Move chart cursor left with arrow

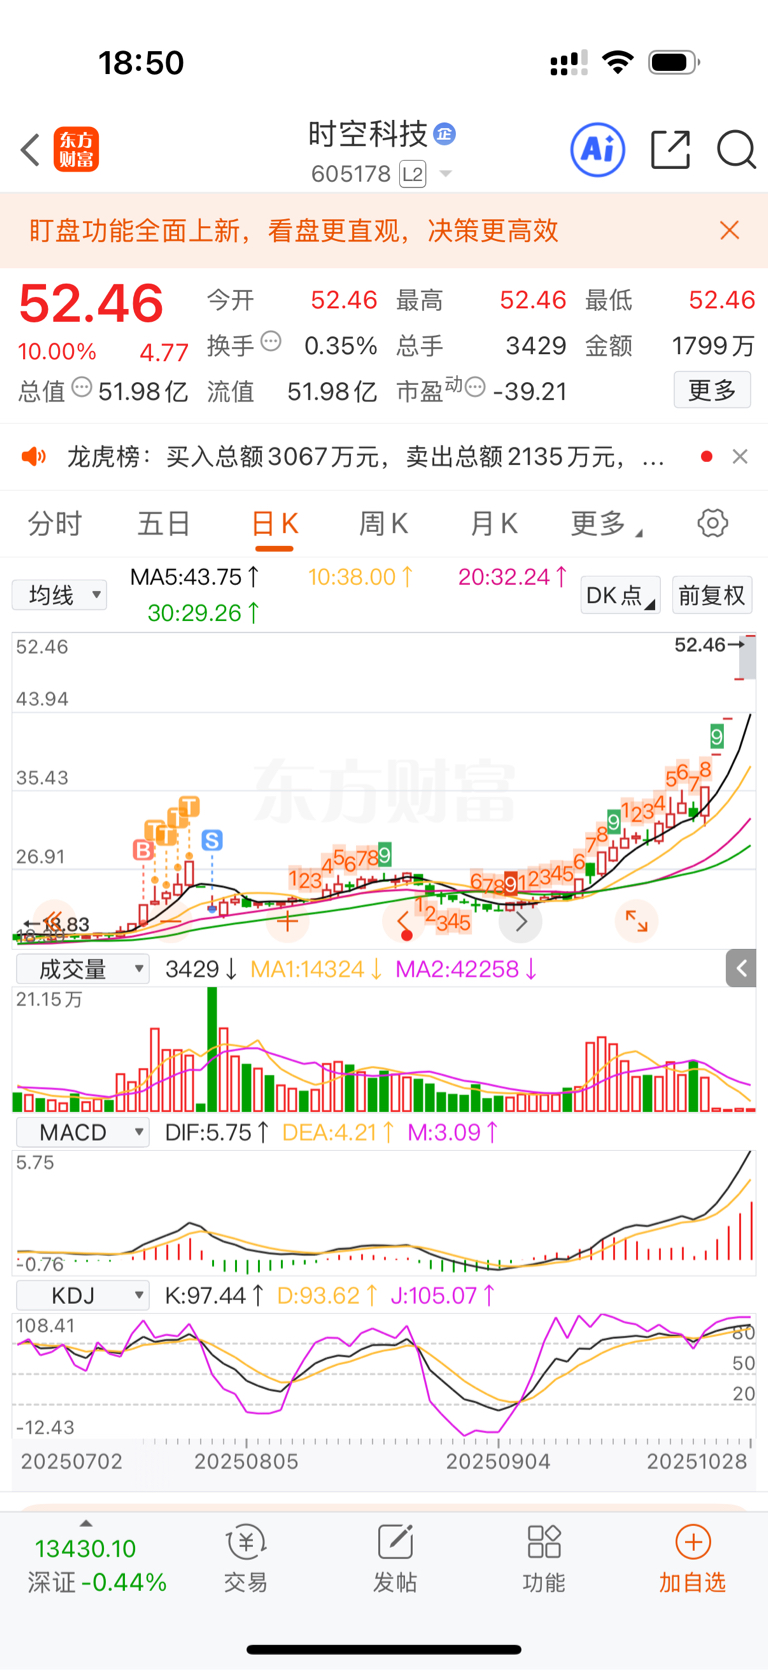(403, 921)
